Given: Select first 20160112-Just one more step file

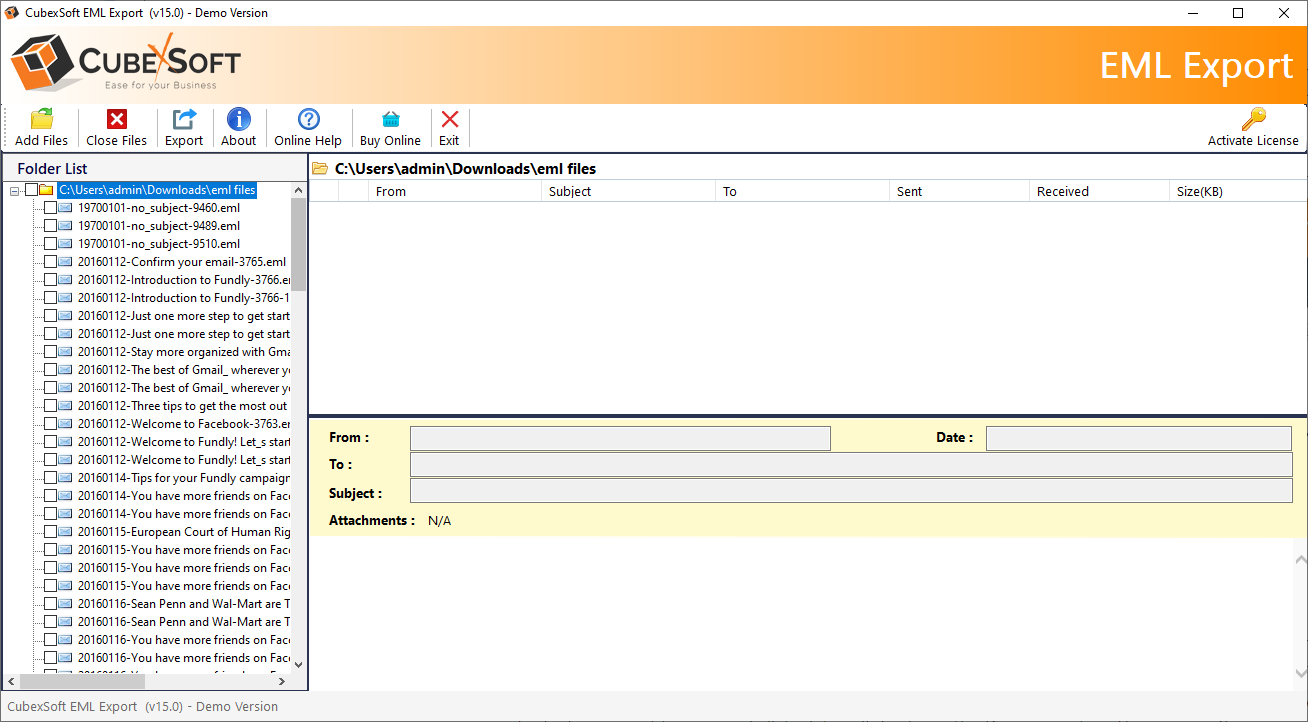Looking at the screenshot, I should pos(183,316).
